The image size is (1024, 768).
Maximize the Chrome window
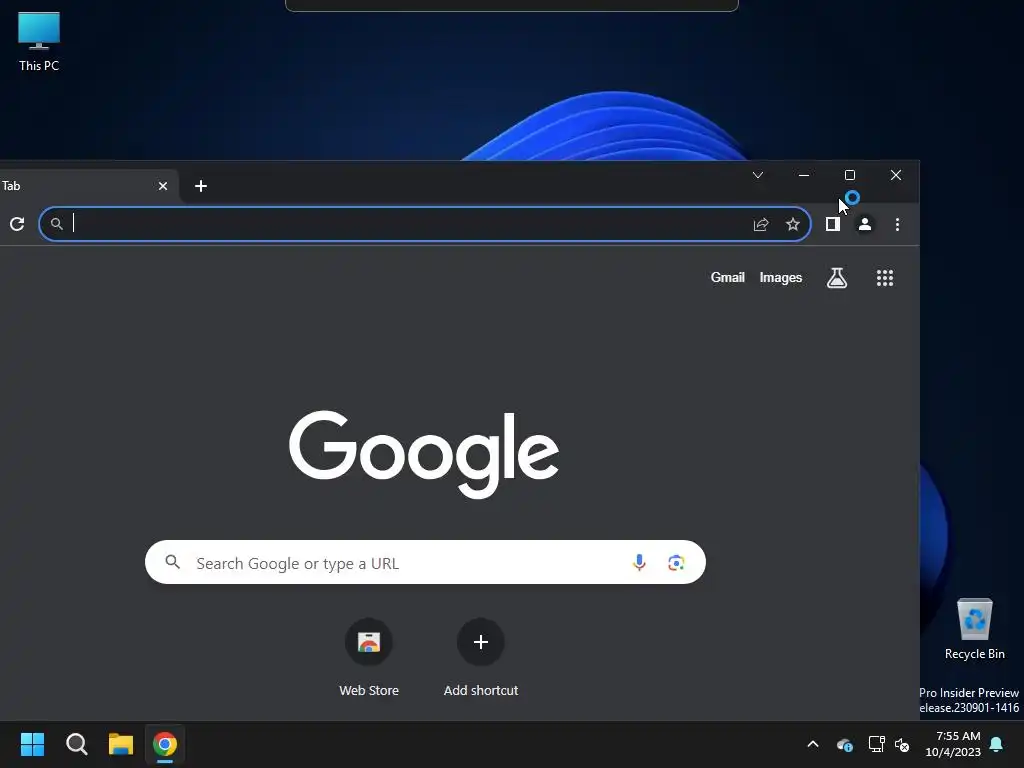click(x=850, y=175)
